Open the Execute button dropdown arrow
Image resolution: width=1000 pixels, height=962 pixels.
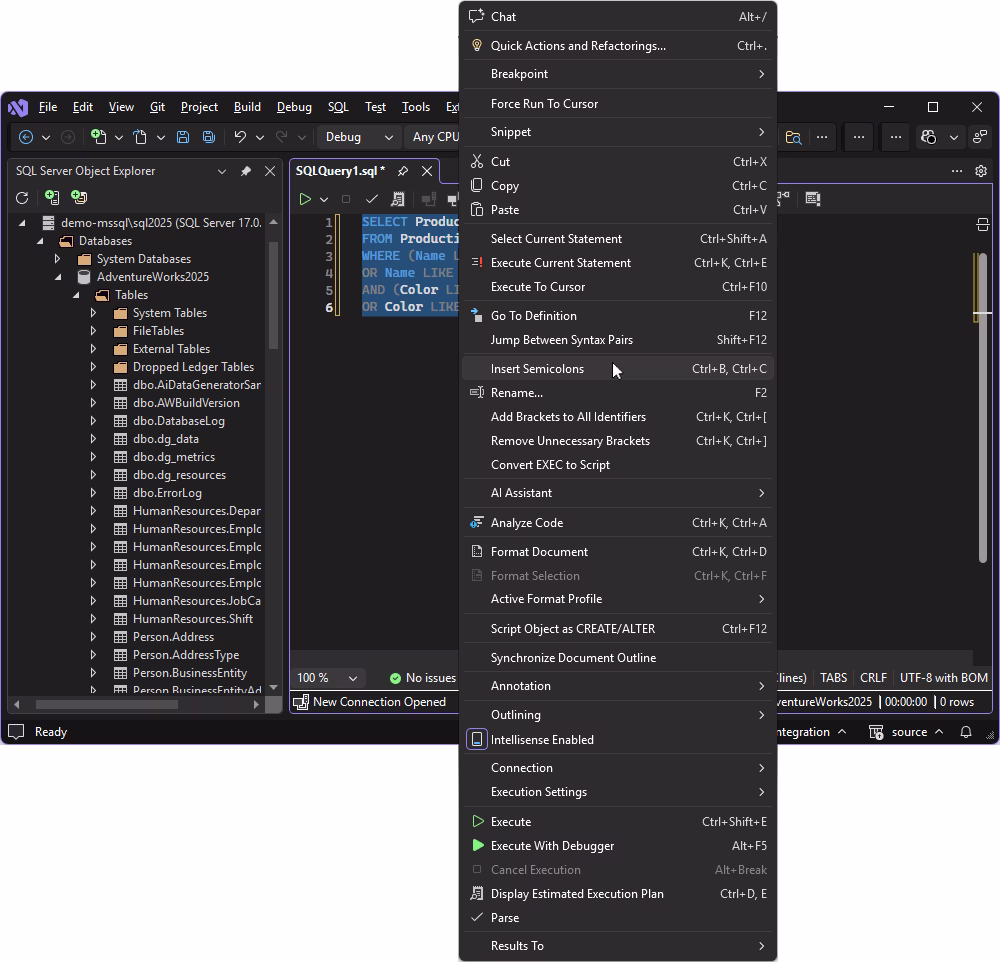pos(324,199)
